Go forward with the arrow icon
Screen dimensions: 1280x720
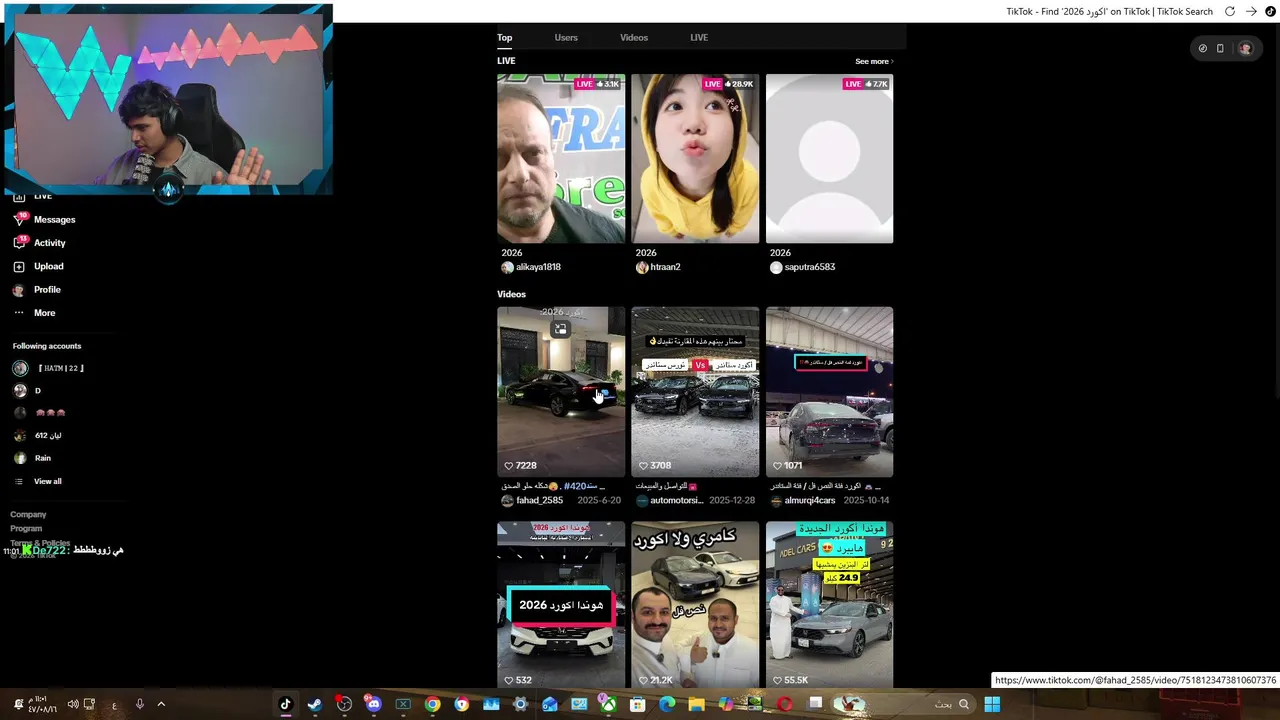1251,11
